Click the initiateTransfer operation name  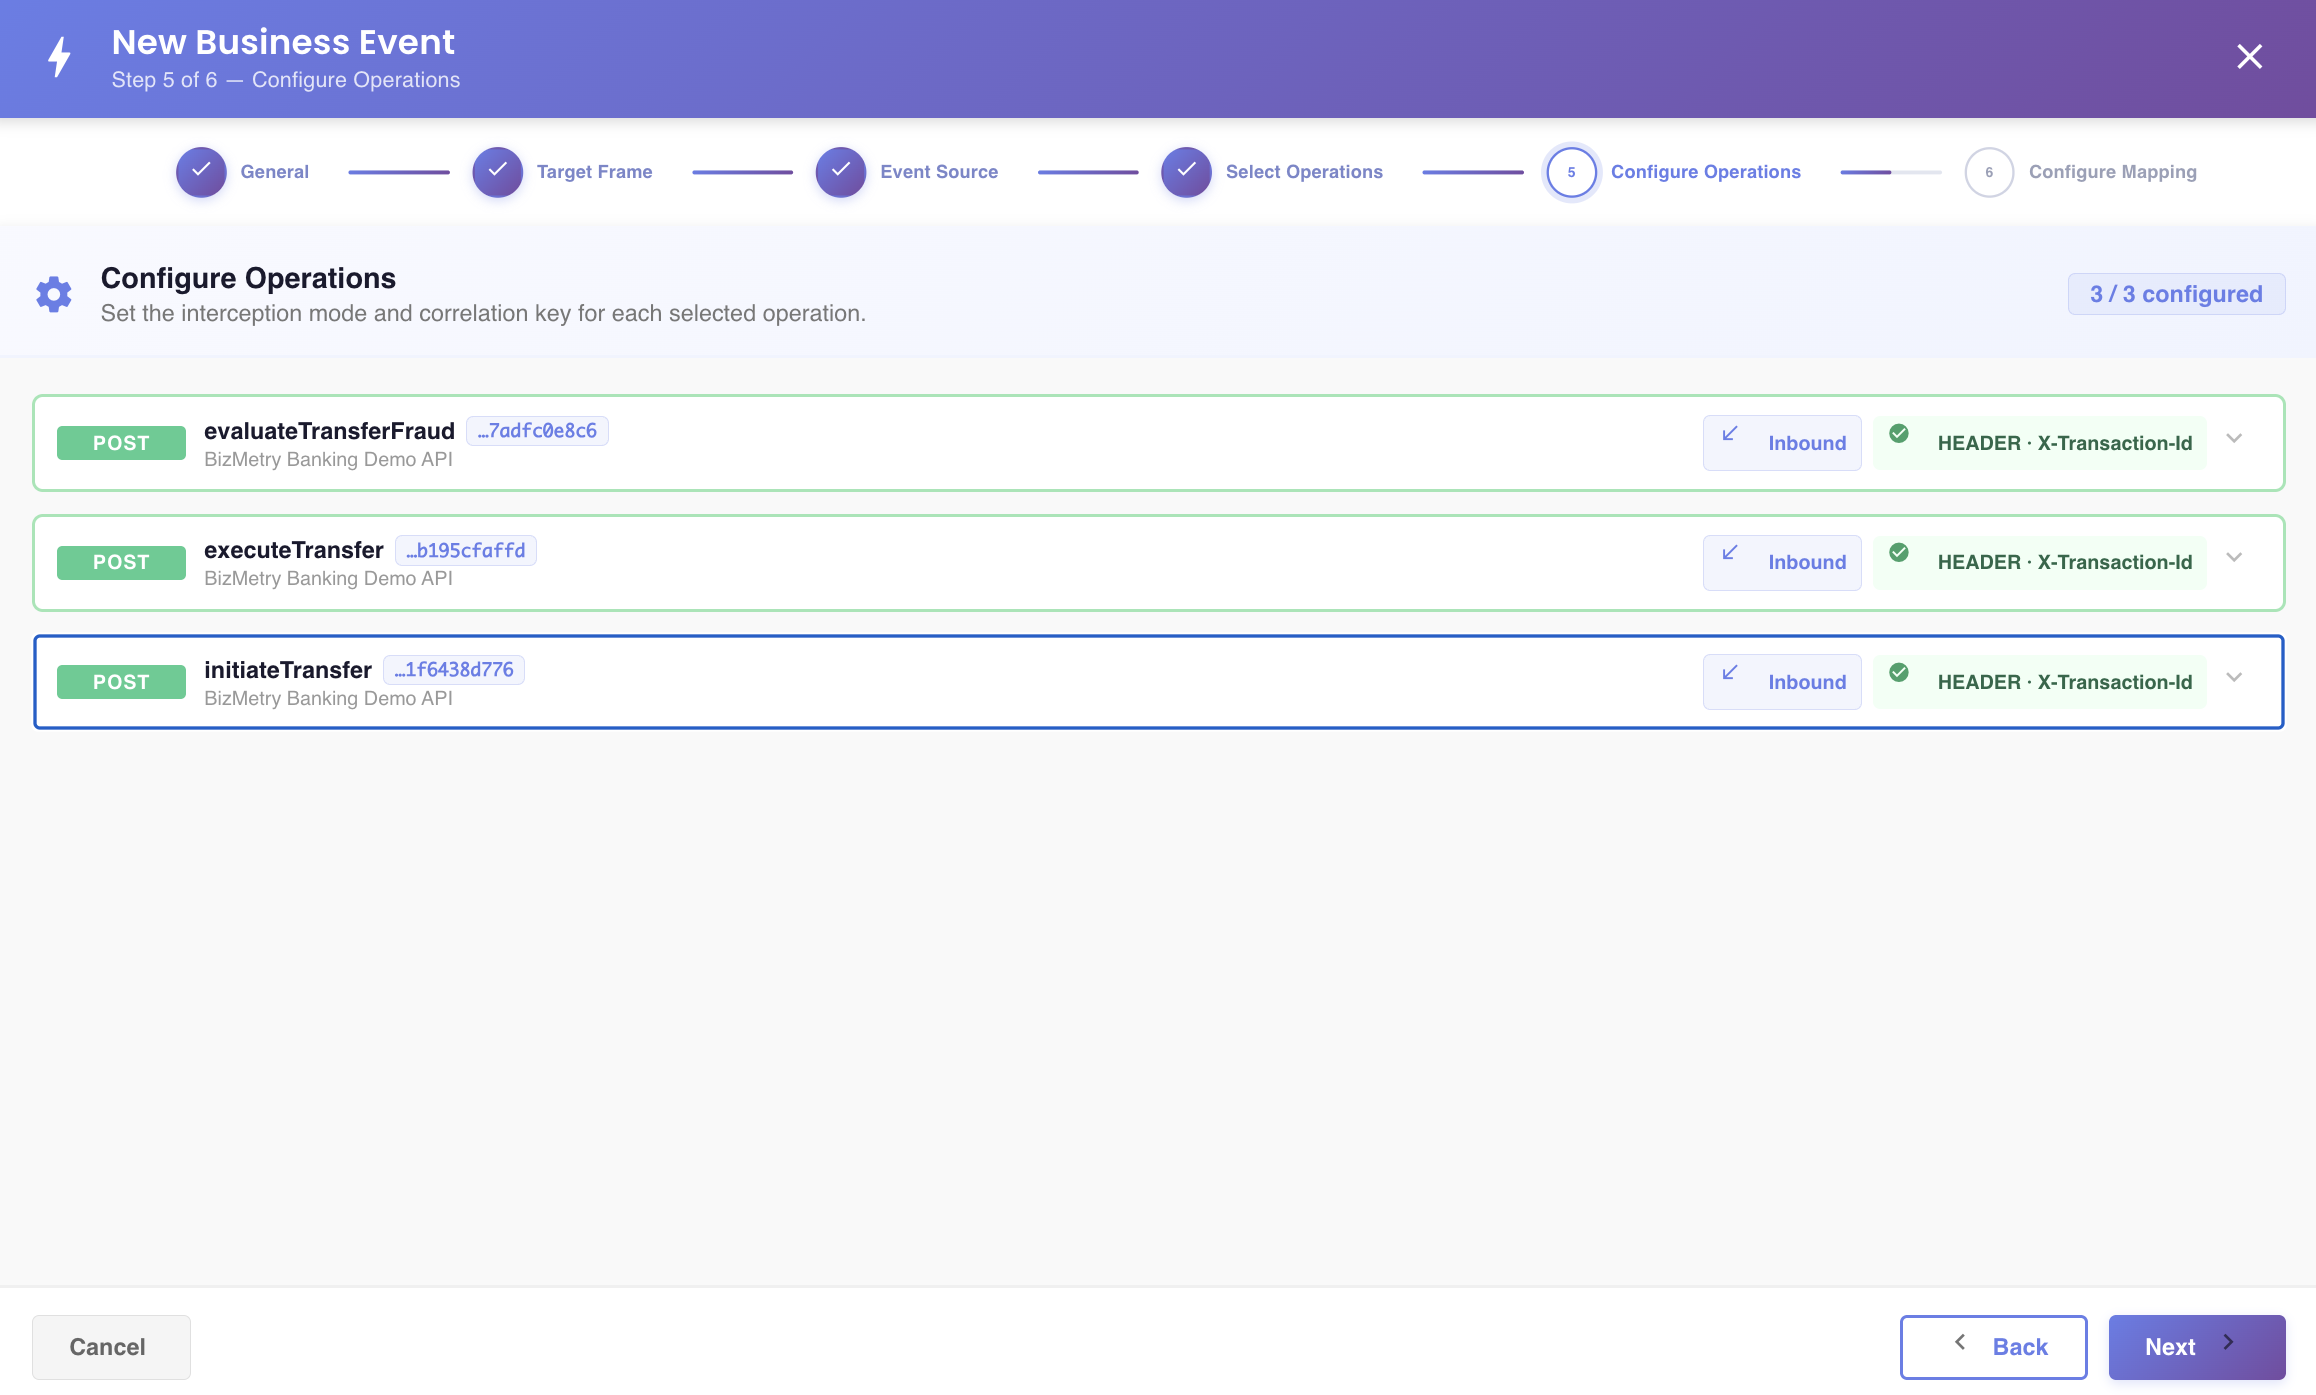click(x=287, y=670)
